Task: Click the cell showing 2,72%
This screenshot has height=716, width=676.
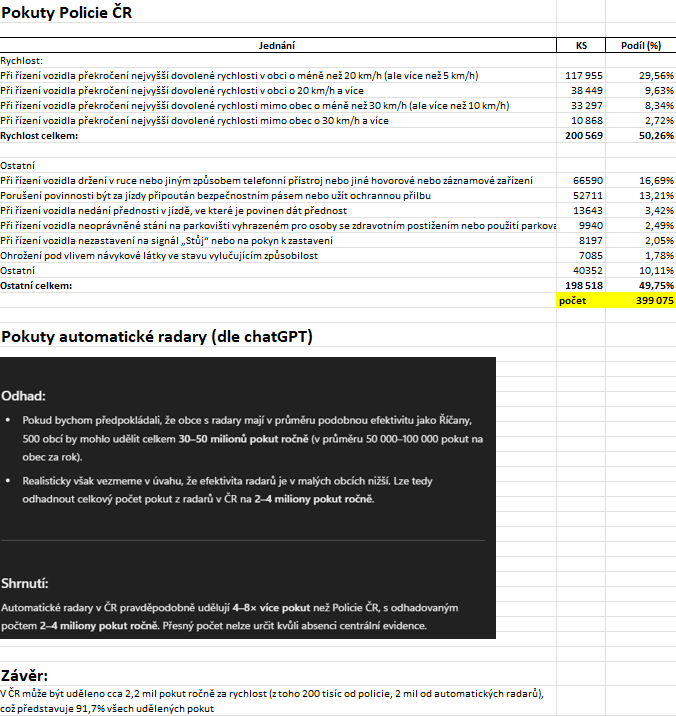Action: click(x=641, y=121)
